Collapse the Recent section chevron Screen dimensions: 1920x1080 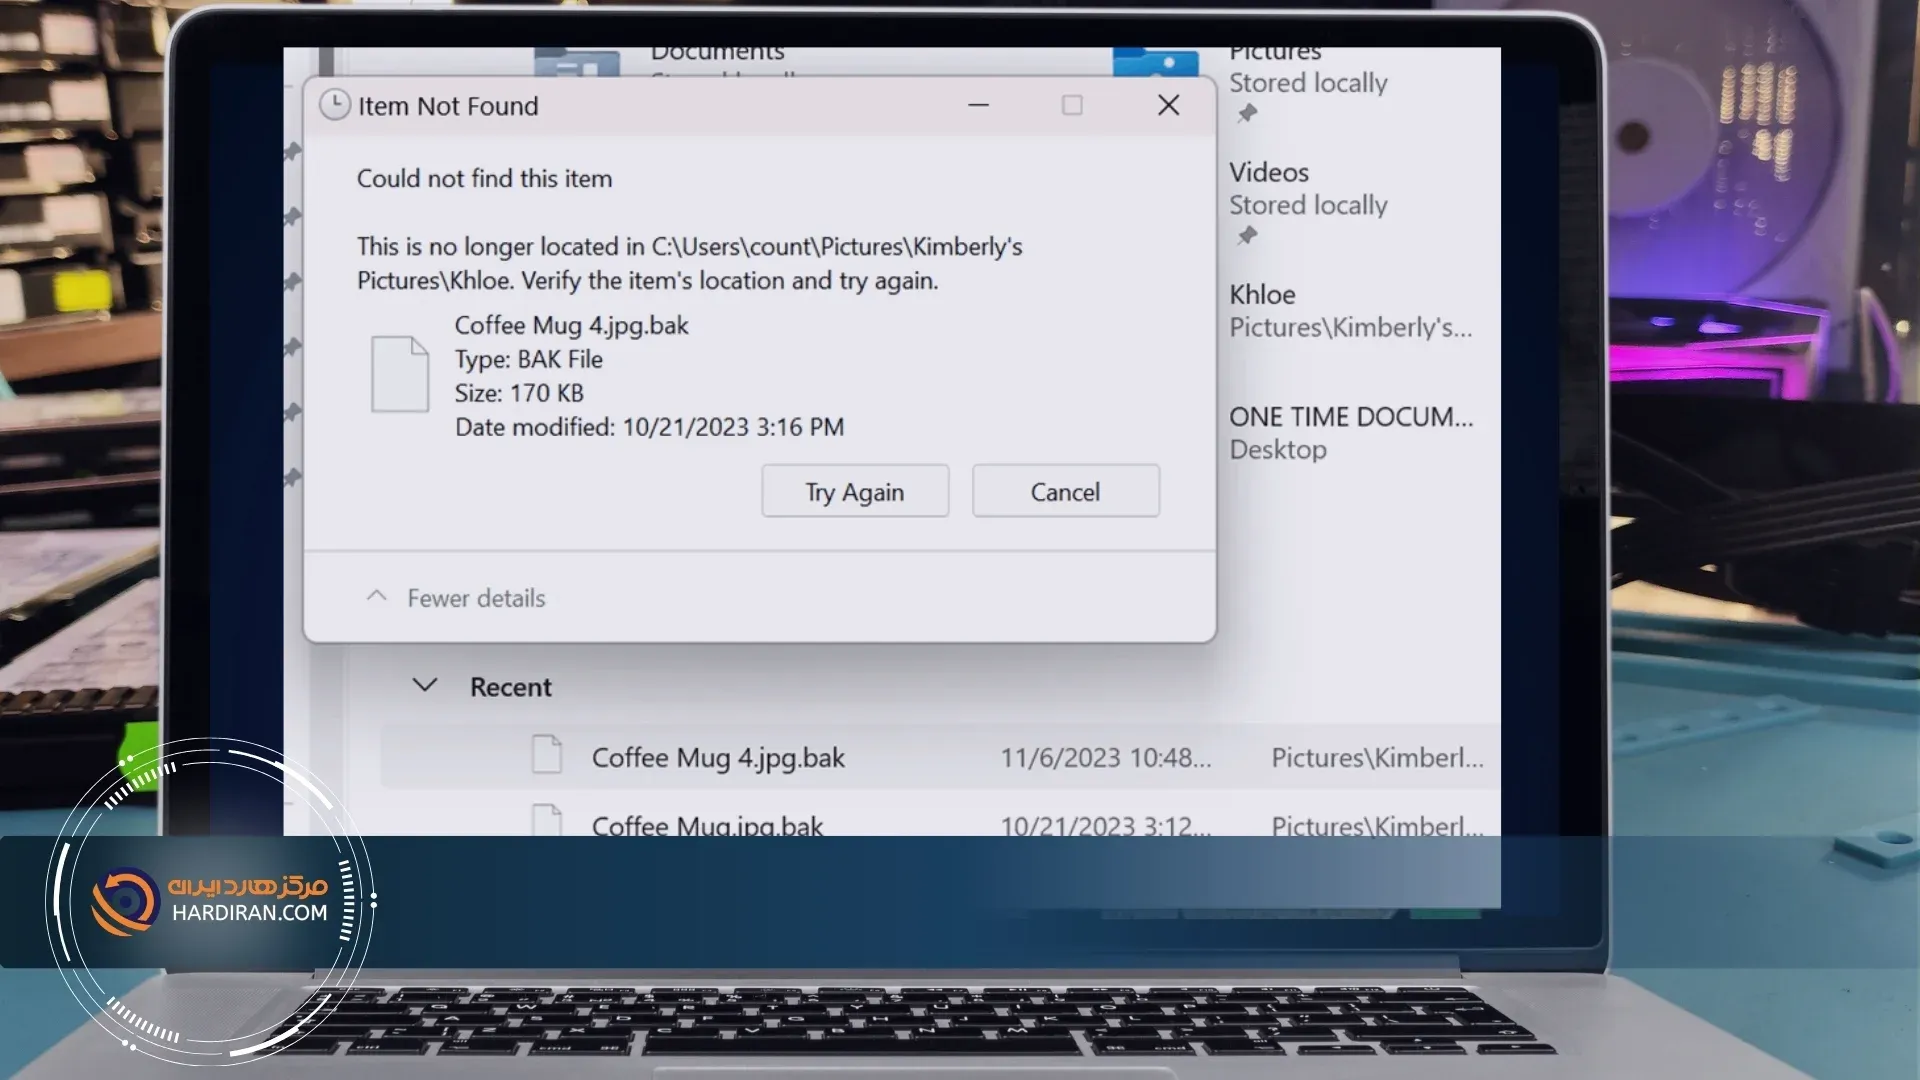pos(425,686)
